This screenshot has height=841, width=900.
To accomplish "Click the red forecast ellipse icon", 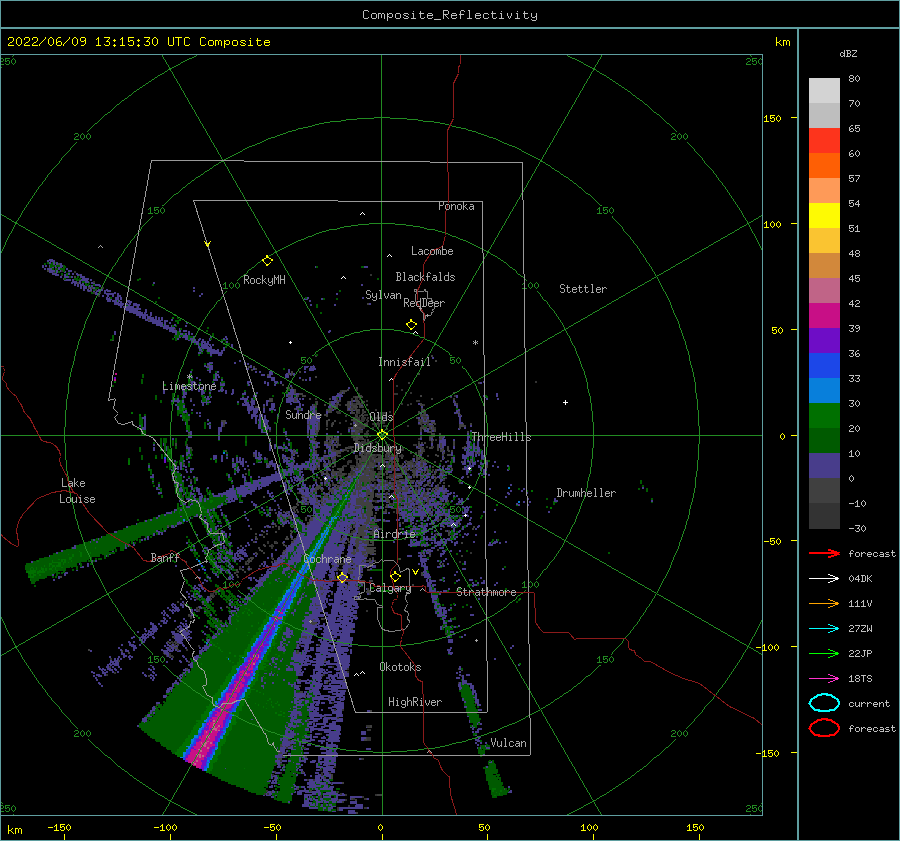I will [x=824, y=728].
